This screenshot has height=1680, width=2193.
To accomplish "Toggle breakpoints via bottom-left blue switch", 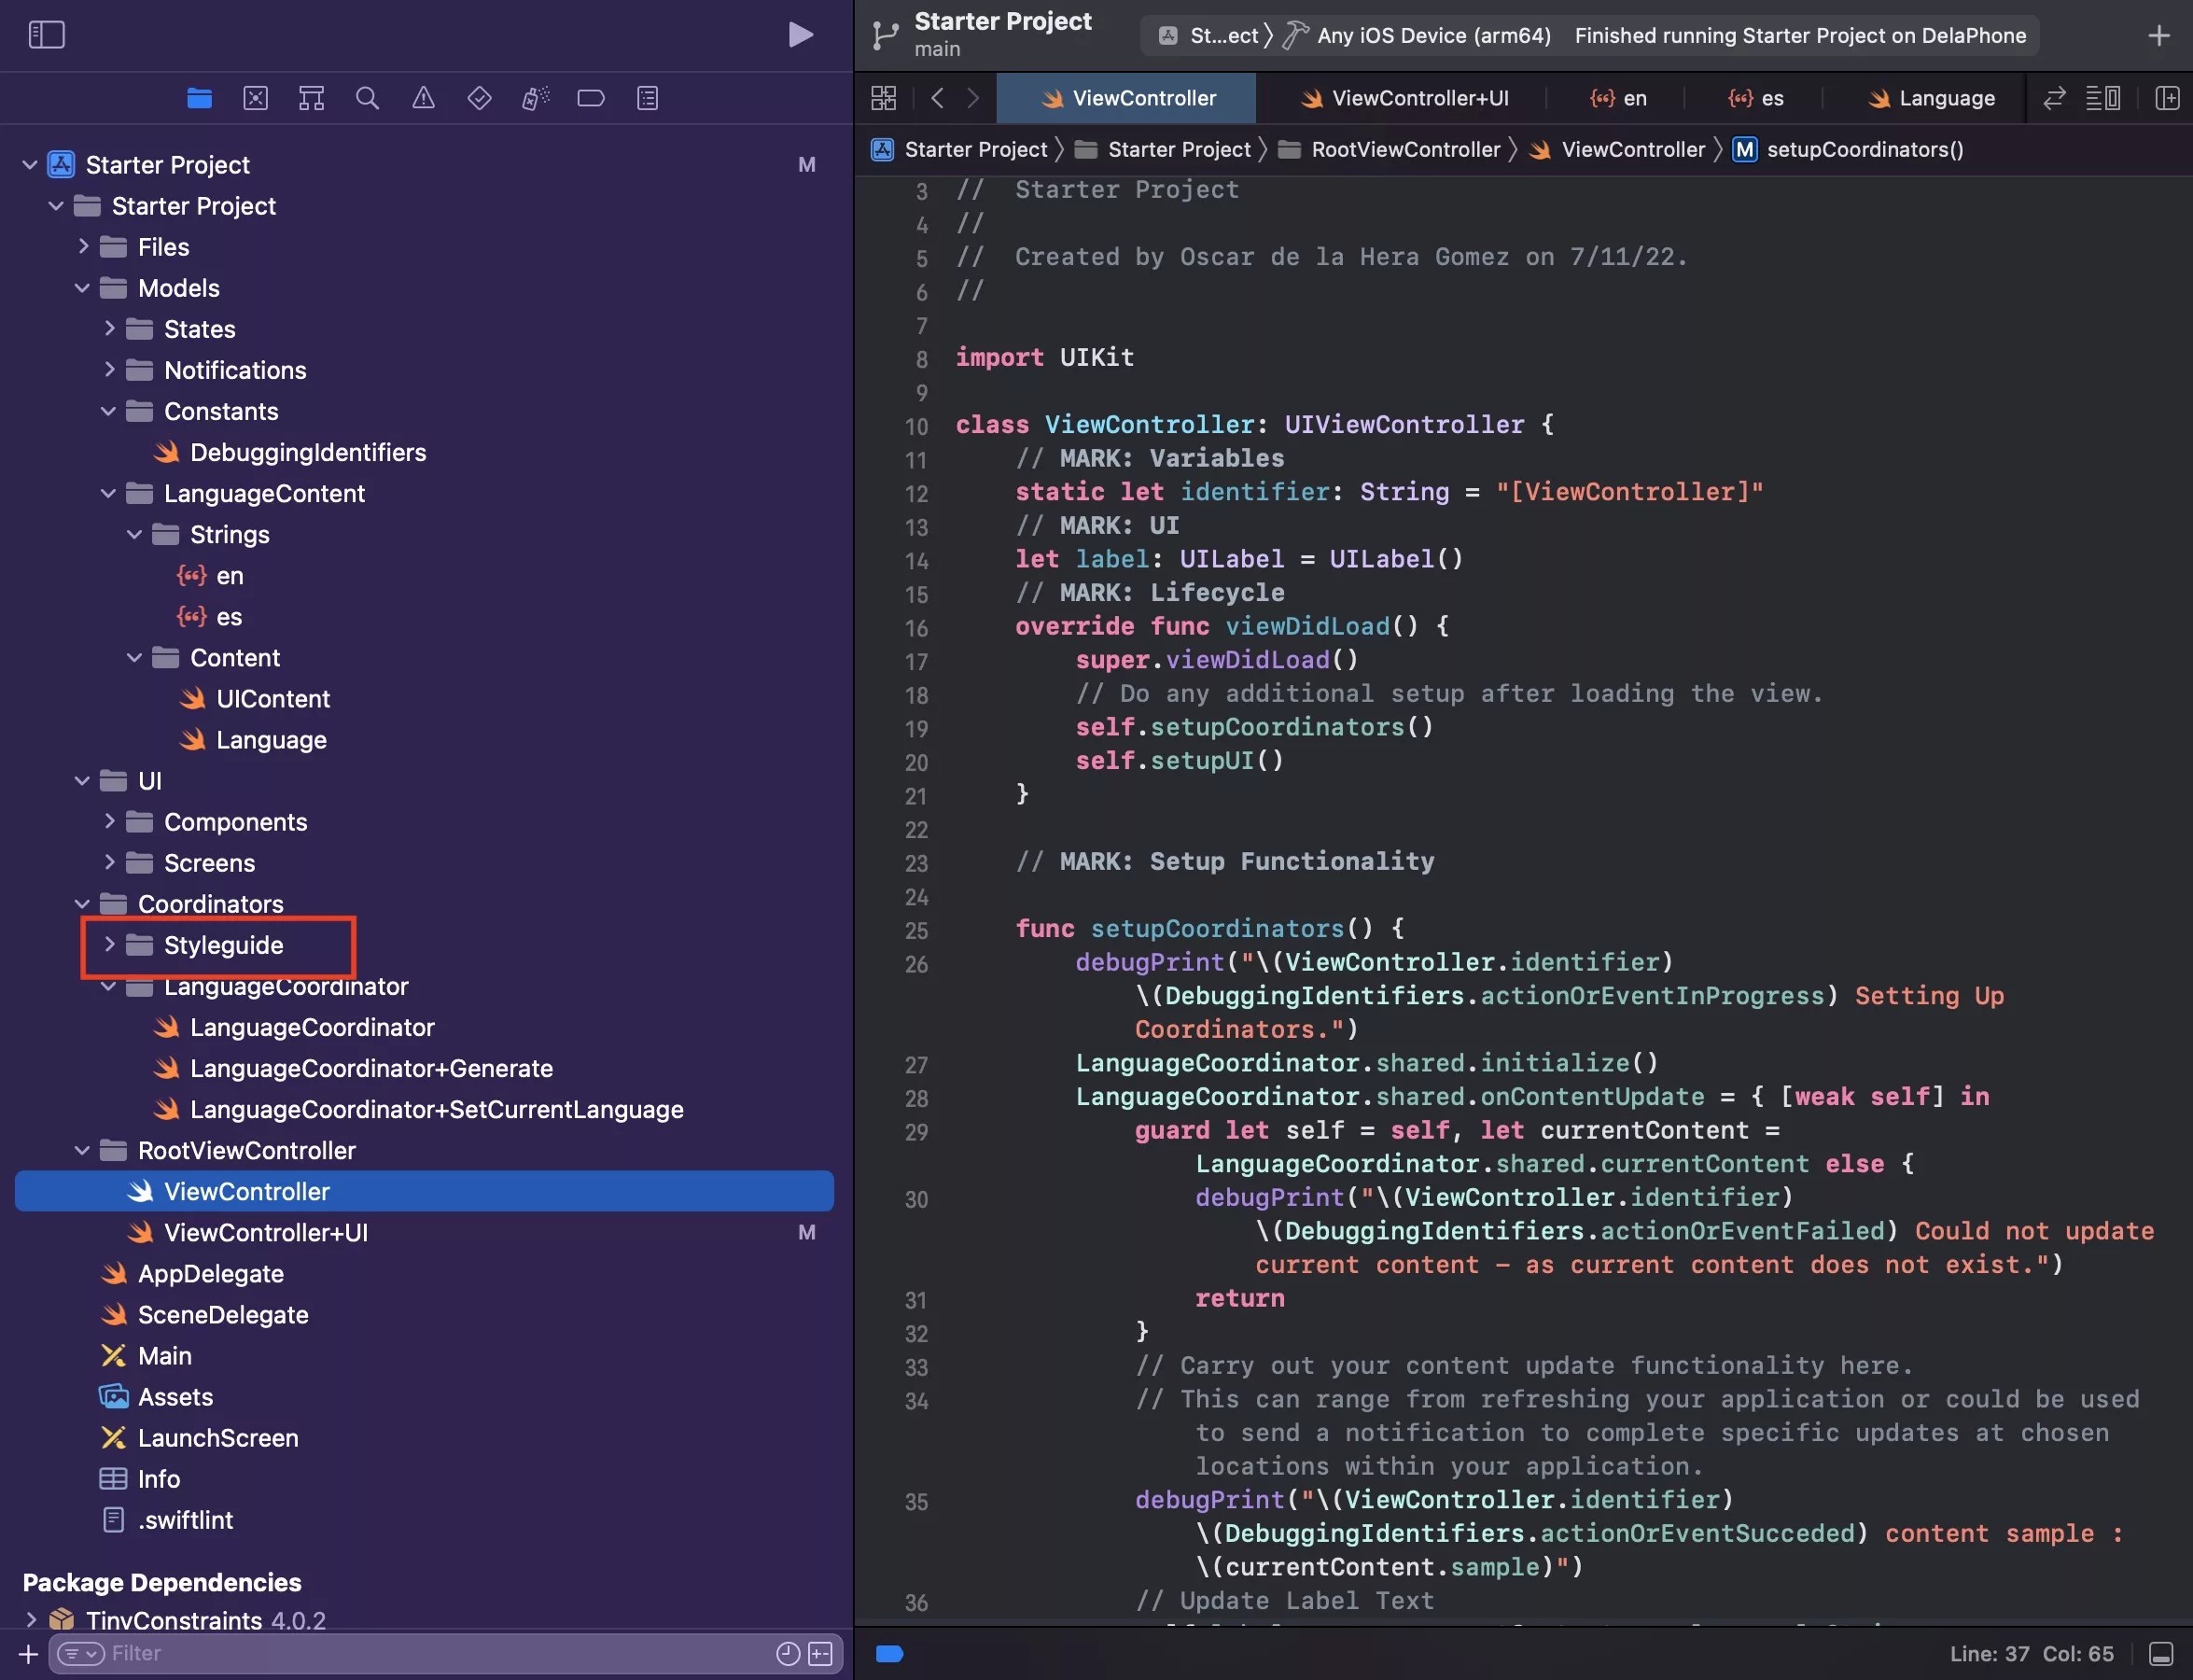I will pos(888,1654).
